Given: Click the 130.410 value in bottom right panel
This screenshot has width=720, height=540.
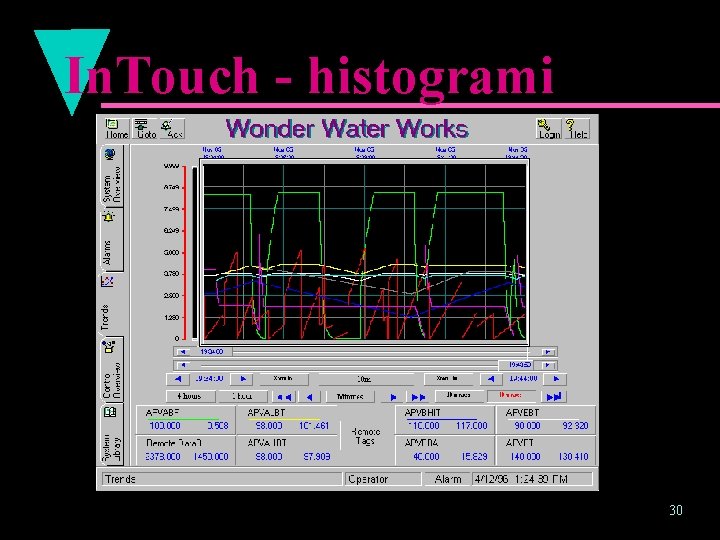Looking at the screenshot, I should [x=573, y=456].
